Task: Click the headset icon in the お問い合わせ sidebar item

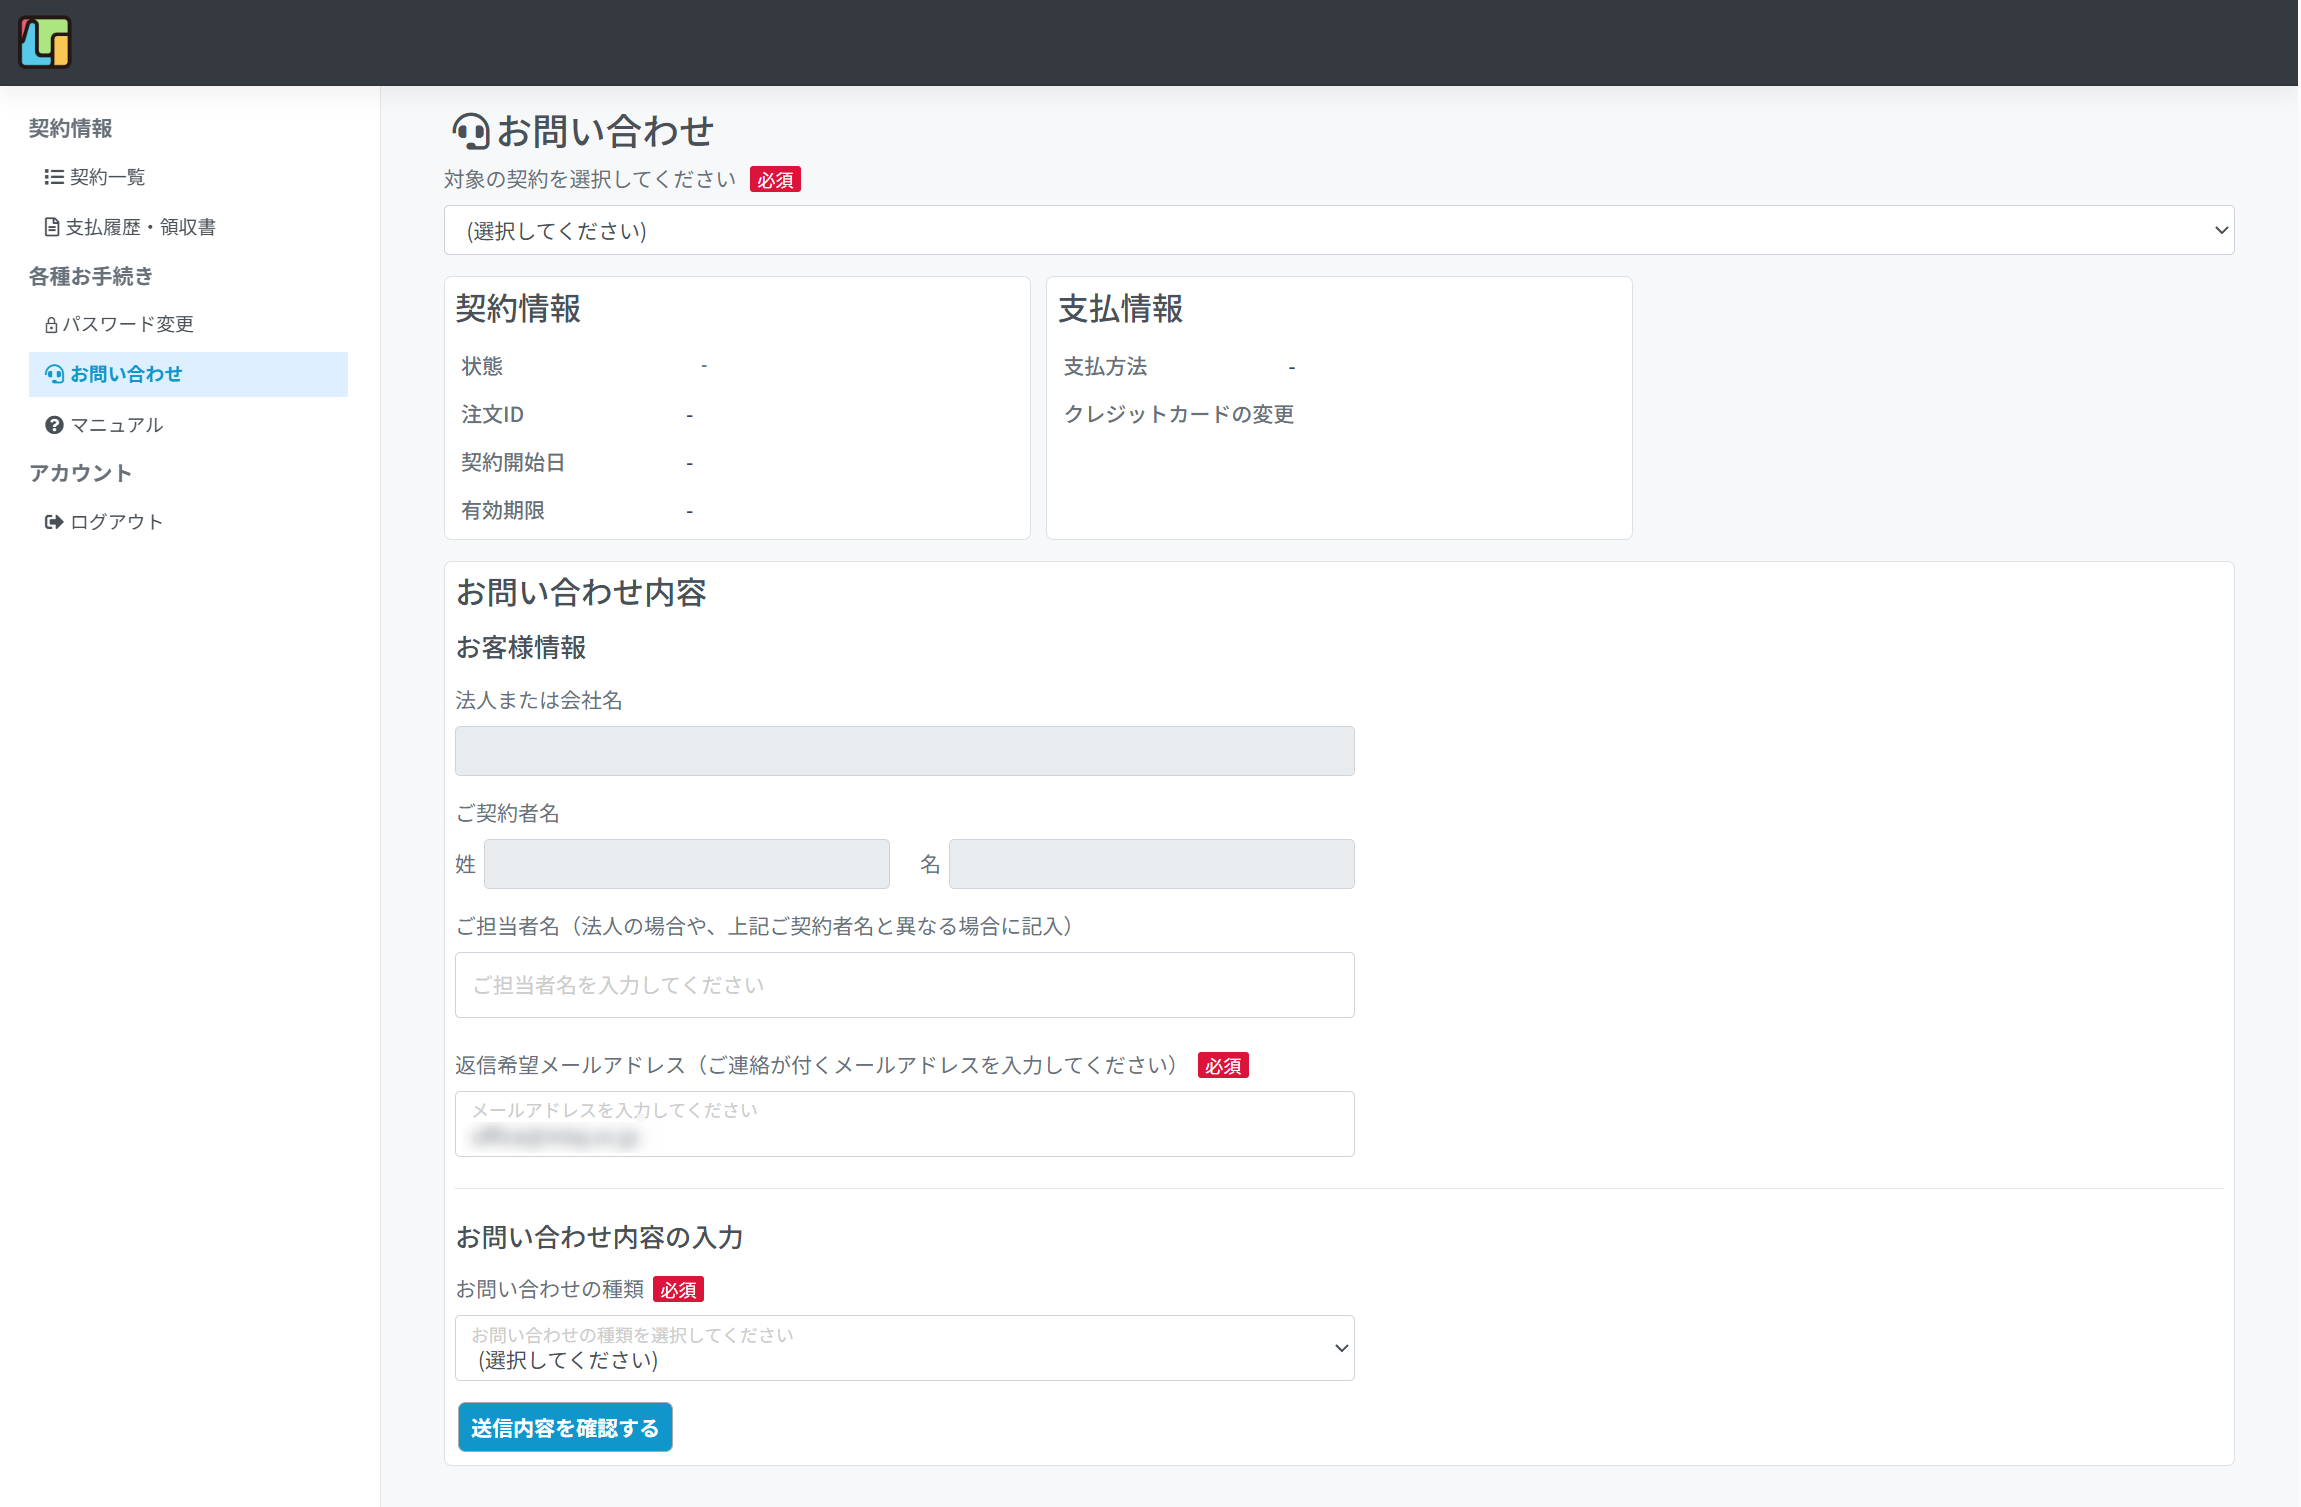Action: point(55,374)
